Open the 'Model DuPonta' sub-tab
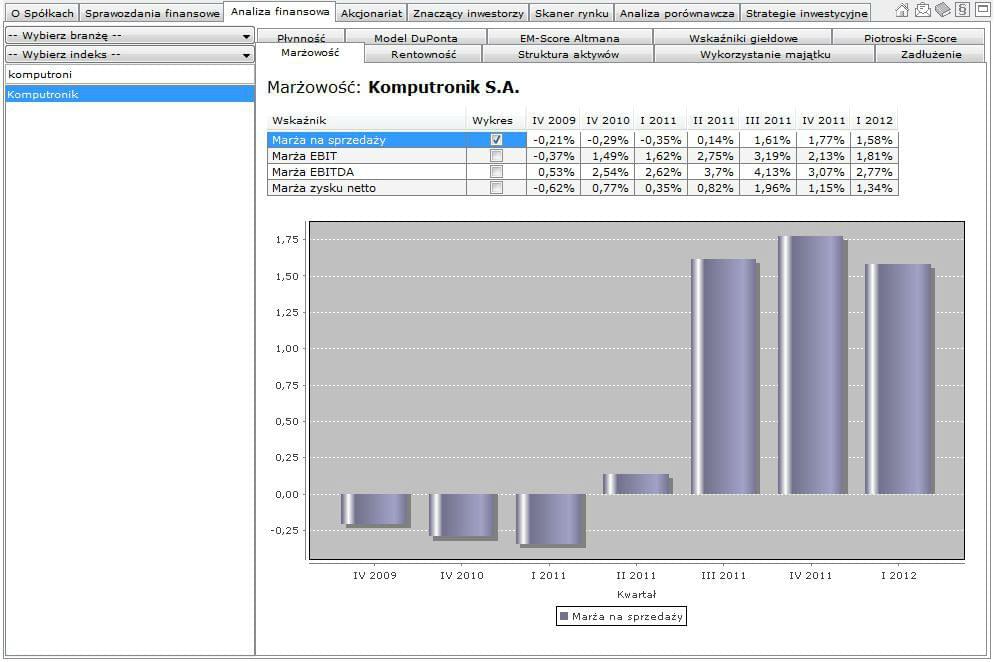The image size is (995, 662). click(x=416, y=37)
